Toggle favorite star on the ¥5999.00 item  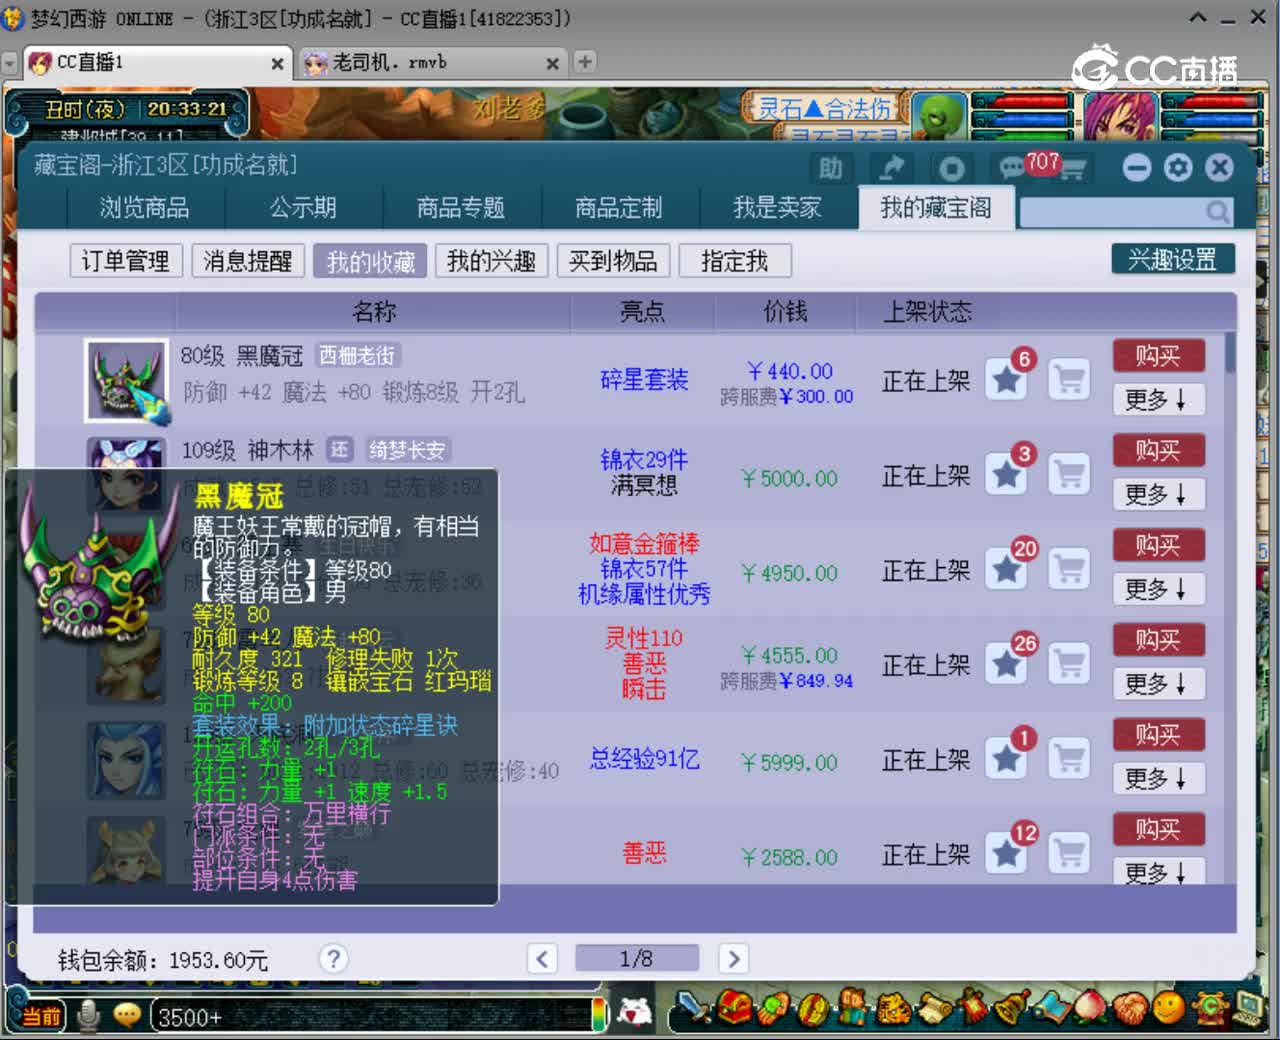[x=1006, y=759]
